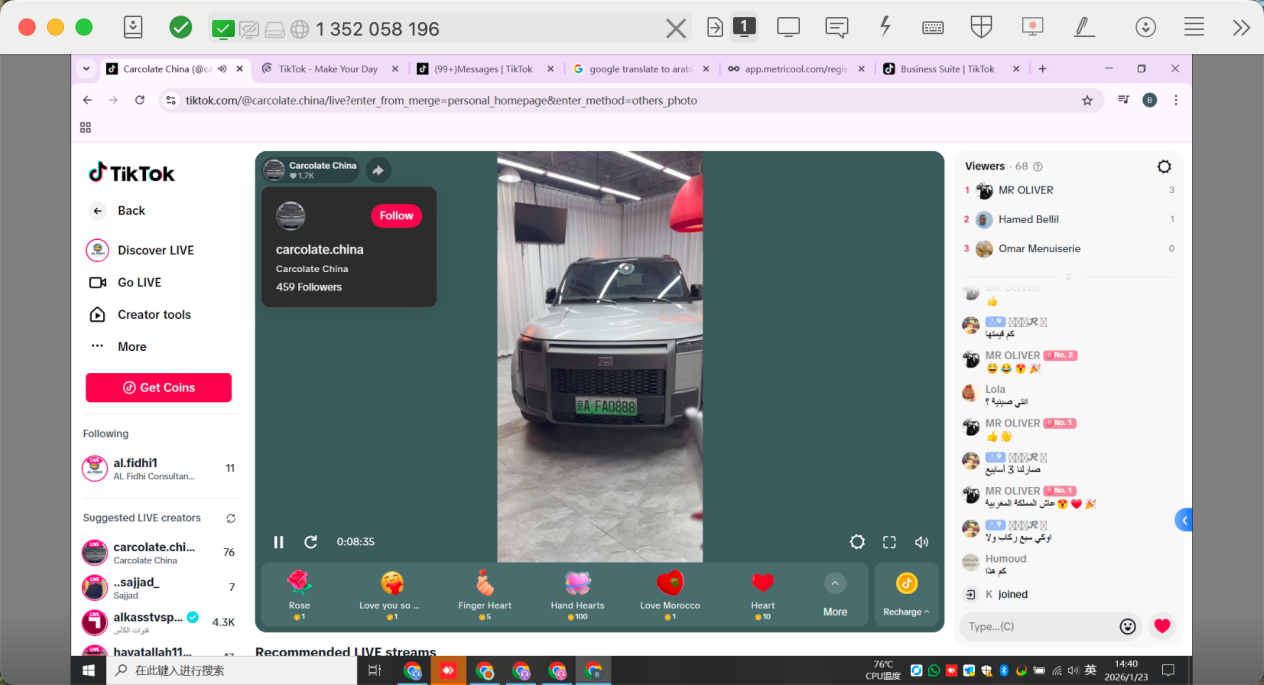Click the share arrow beside Carcolate China
The width and height of the screenshot is (1264, 685).
378,171
